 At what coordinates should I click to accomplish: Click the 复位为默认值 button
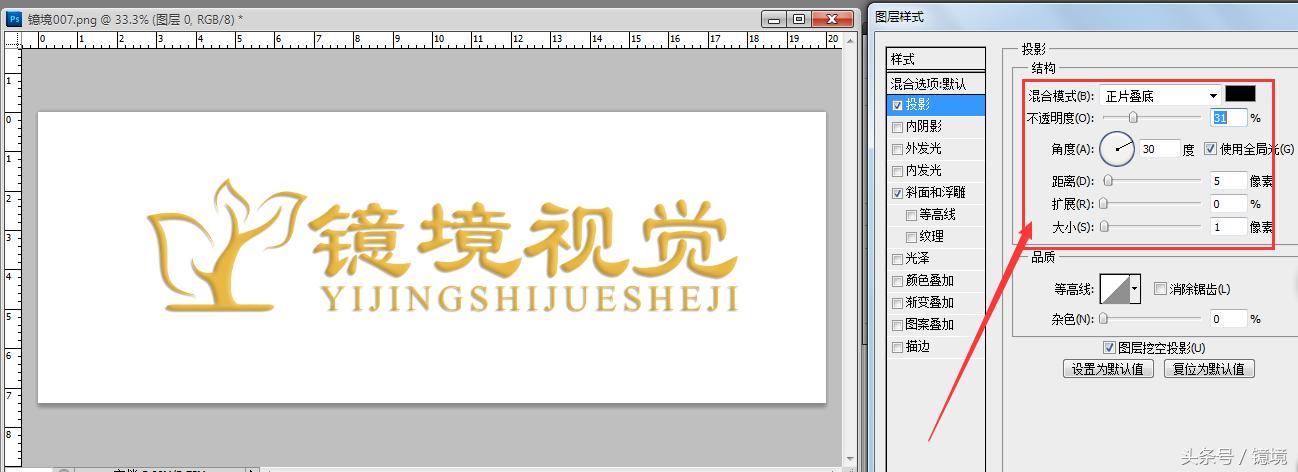coord(1208,369)
